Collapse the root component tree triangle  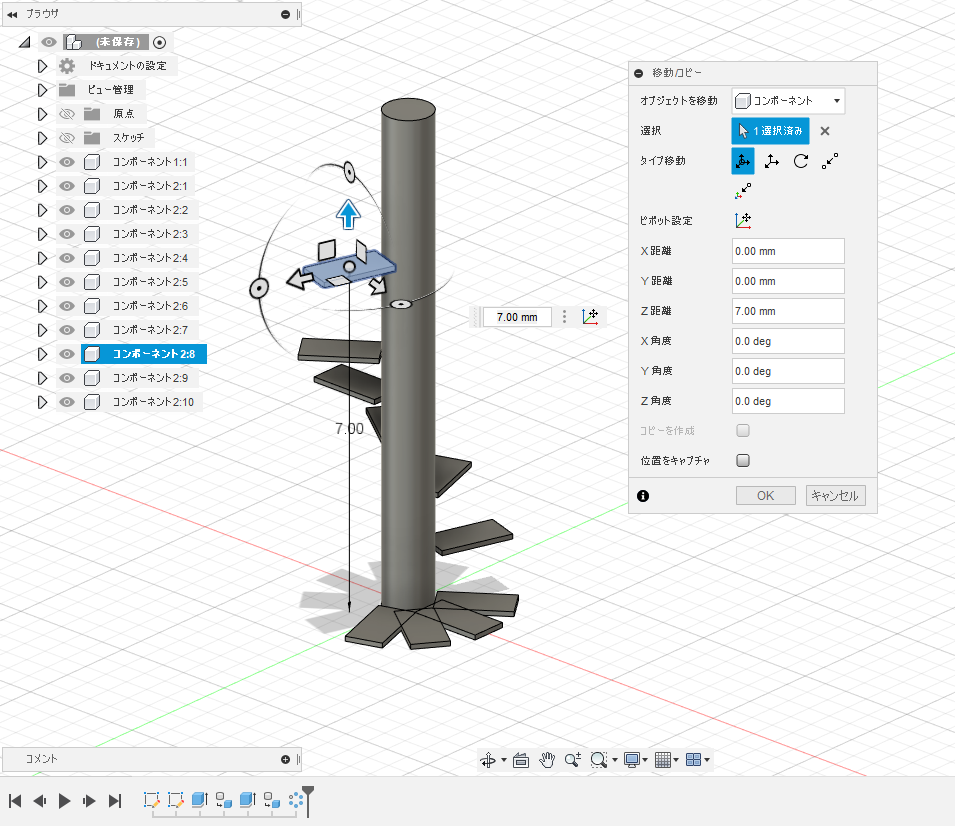(x=24, y=42)
